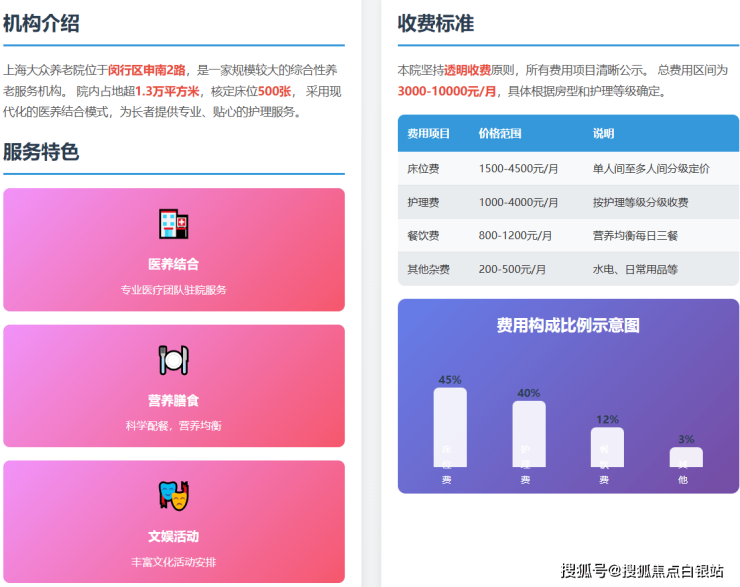This screenshot has width=740, height=587.
Task: Click the theater masks icon
Action: coord(173,496)
